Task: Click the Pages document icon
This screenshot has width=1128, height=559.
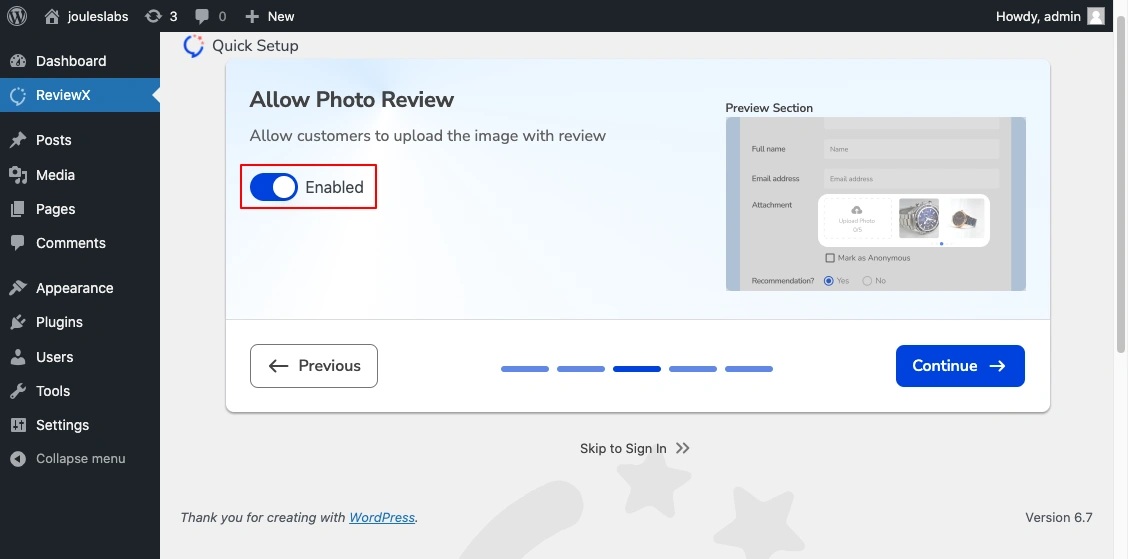Action: 18,209
